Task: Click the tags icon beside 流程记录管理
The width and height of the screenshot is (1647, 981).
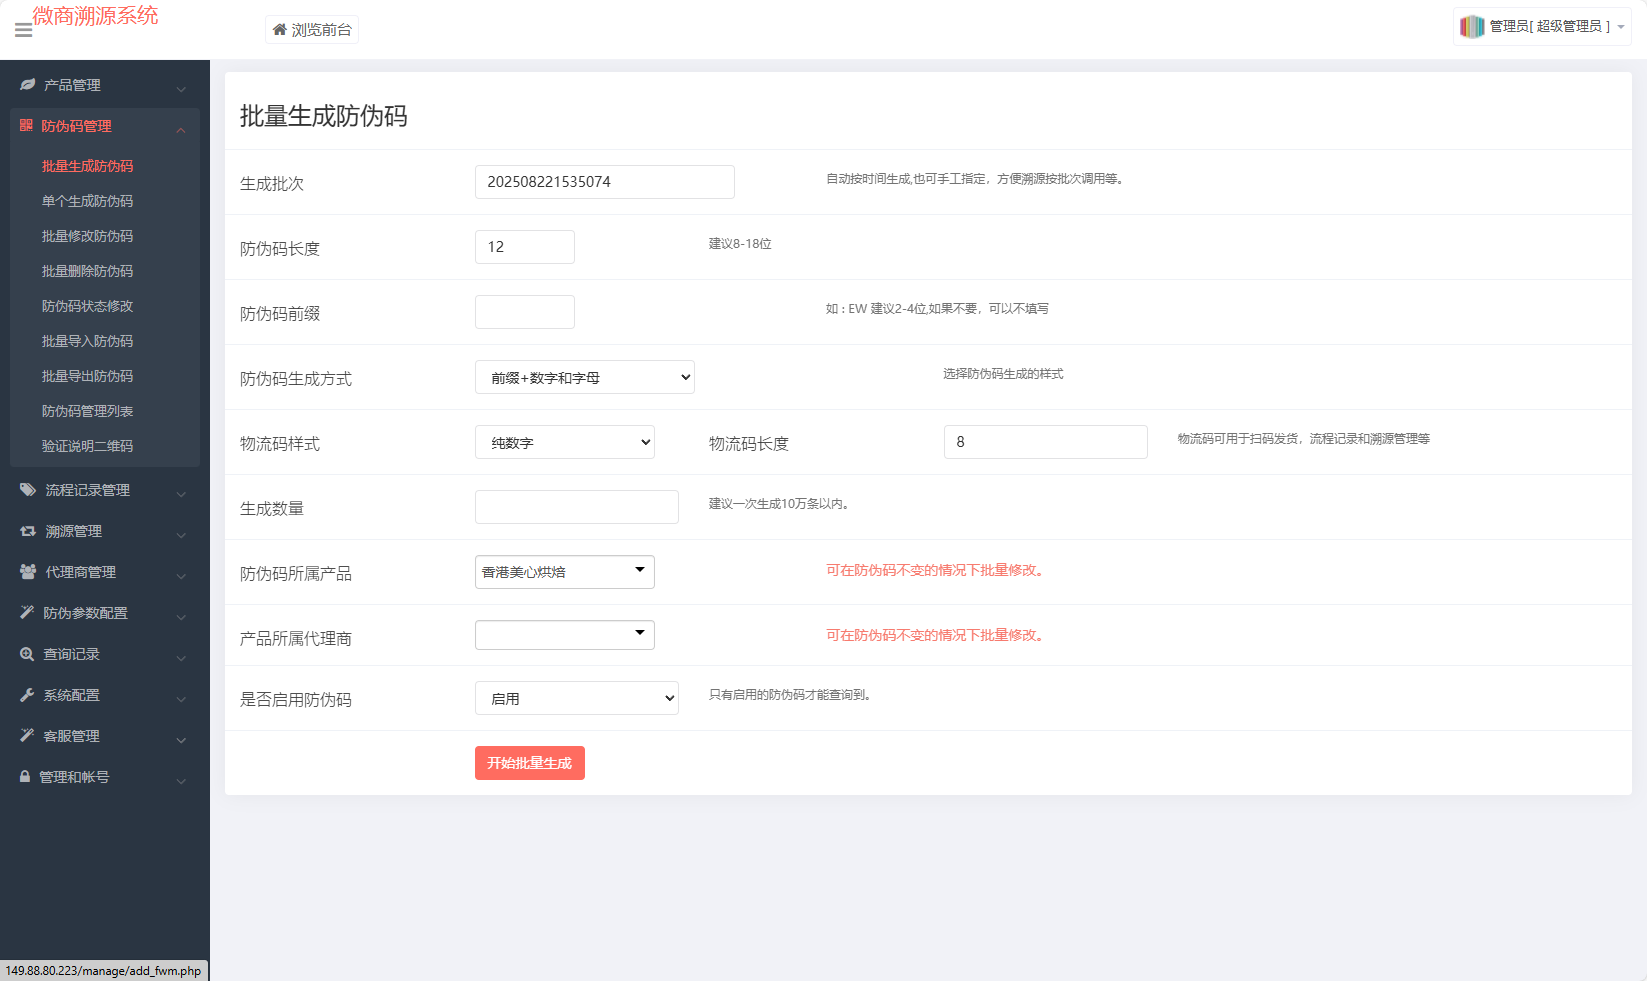Action: pos(28,490)
